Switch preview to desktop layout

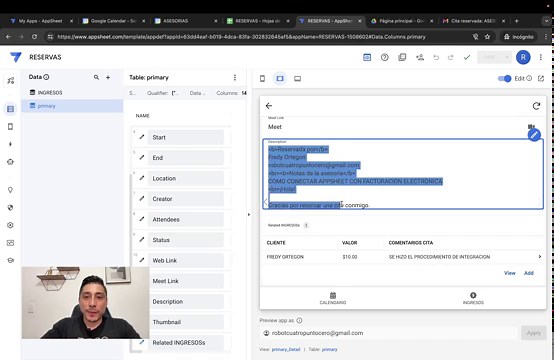tap(297, 78)
